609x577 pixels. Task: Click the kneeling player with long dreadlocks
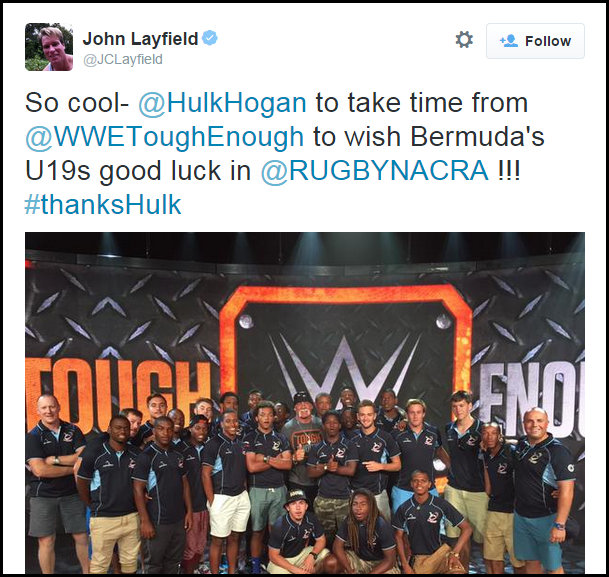363,532
